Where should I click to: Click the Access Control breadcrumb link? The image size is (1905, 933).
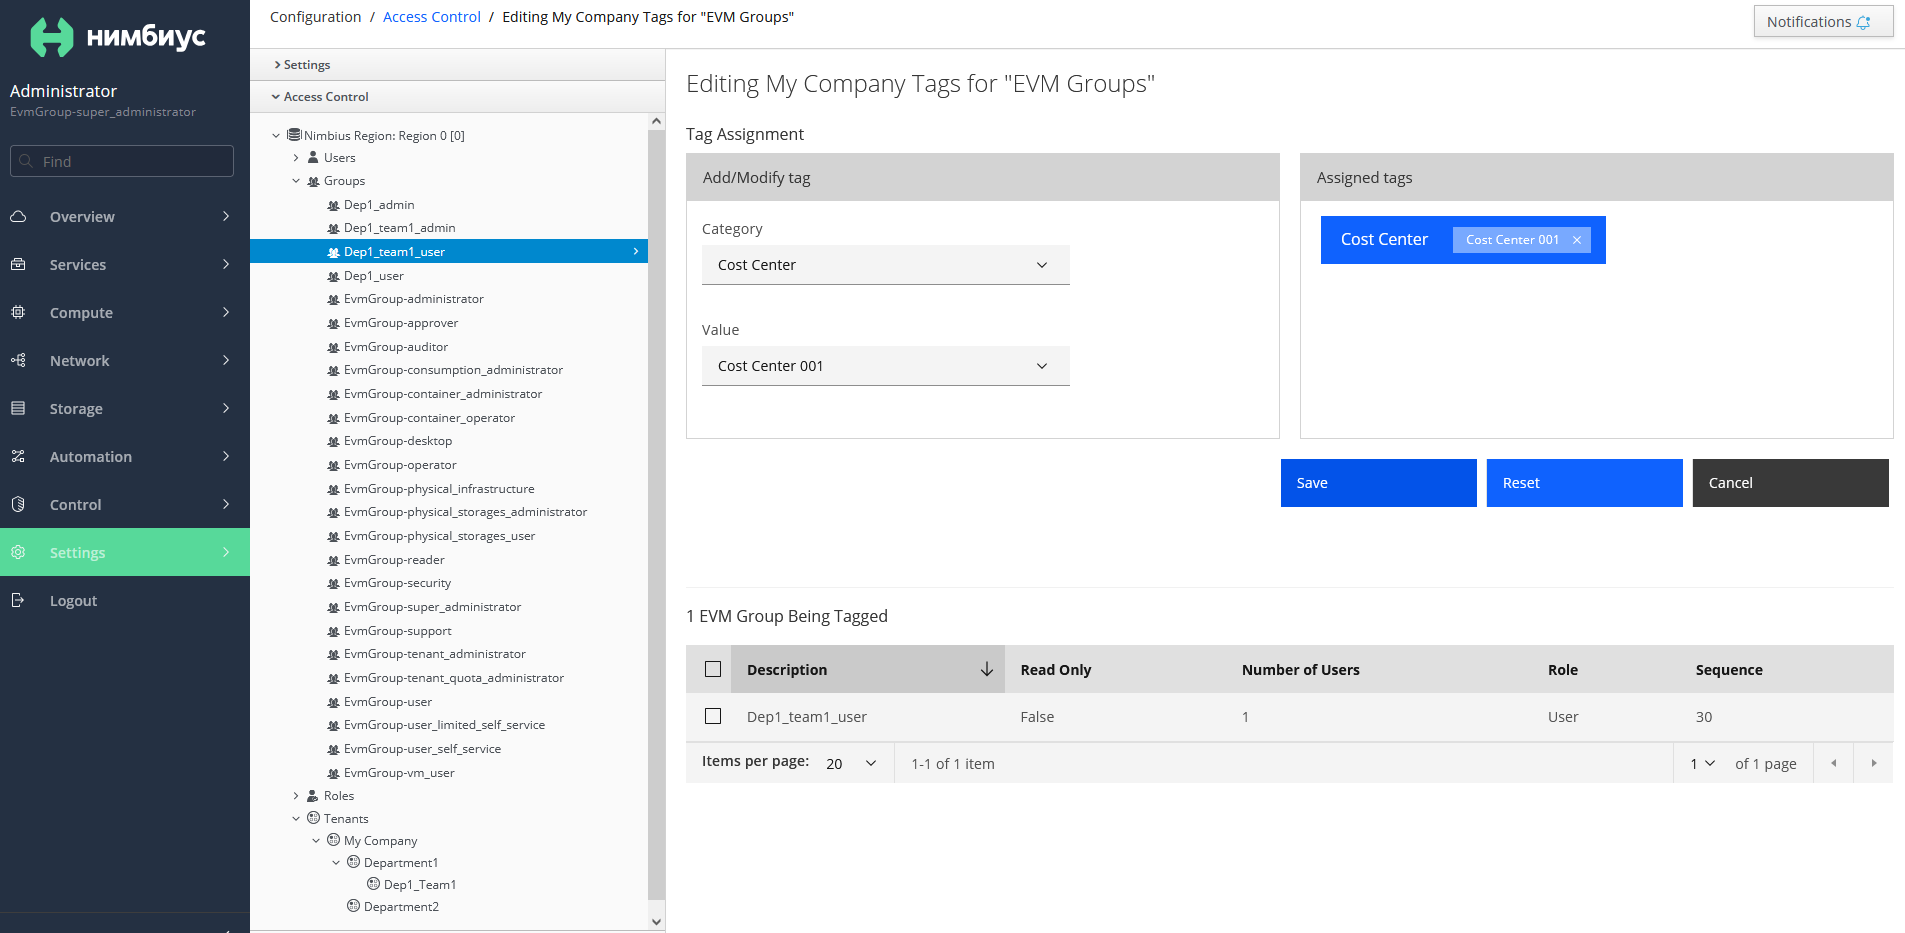[432, 17]
